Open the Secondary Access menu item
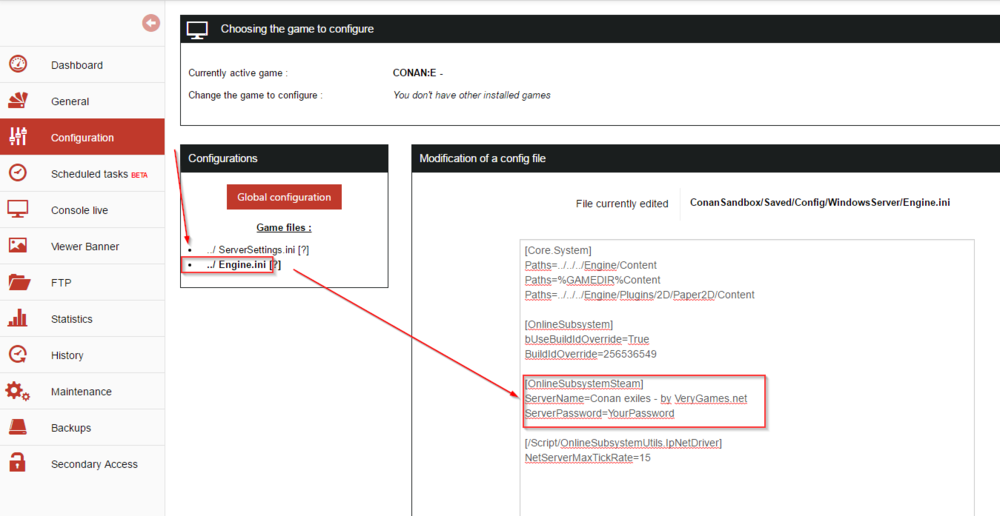This screenshot has width=1000, height=516. 94,464
